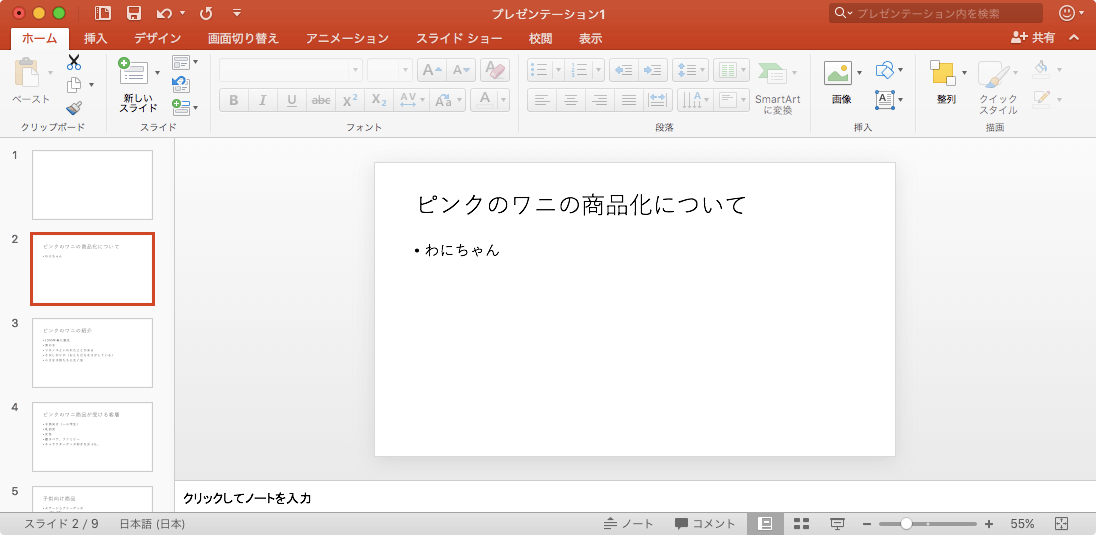Expand the quick access toolbar customize arrow
The width and height of the screenshot is (1096, 535).
click(237, 14)
